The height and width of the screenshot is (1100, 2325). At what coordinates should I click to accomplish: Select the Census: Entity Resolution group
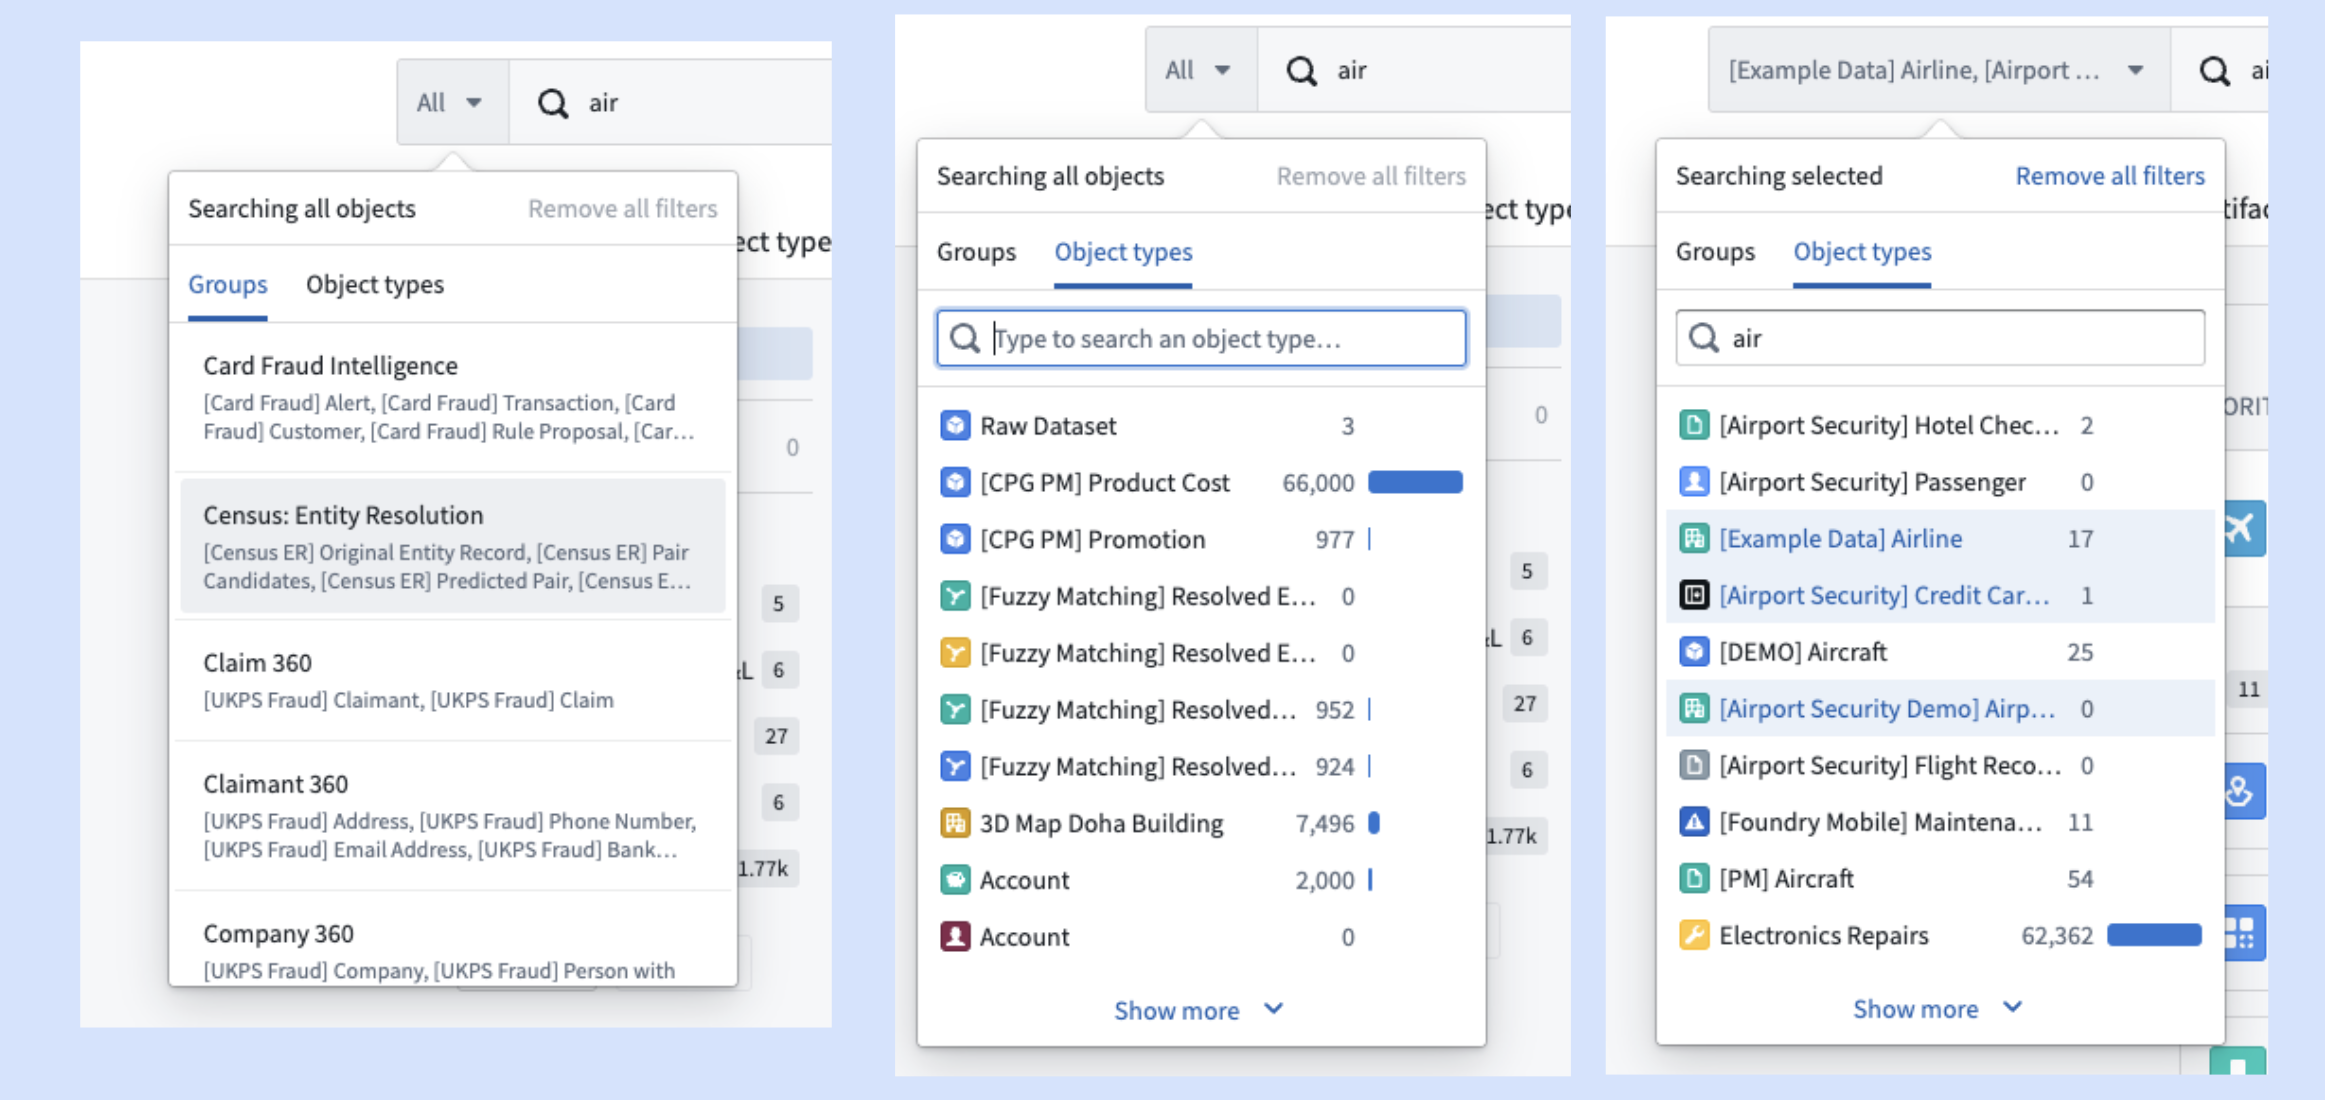point(453,546)
